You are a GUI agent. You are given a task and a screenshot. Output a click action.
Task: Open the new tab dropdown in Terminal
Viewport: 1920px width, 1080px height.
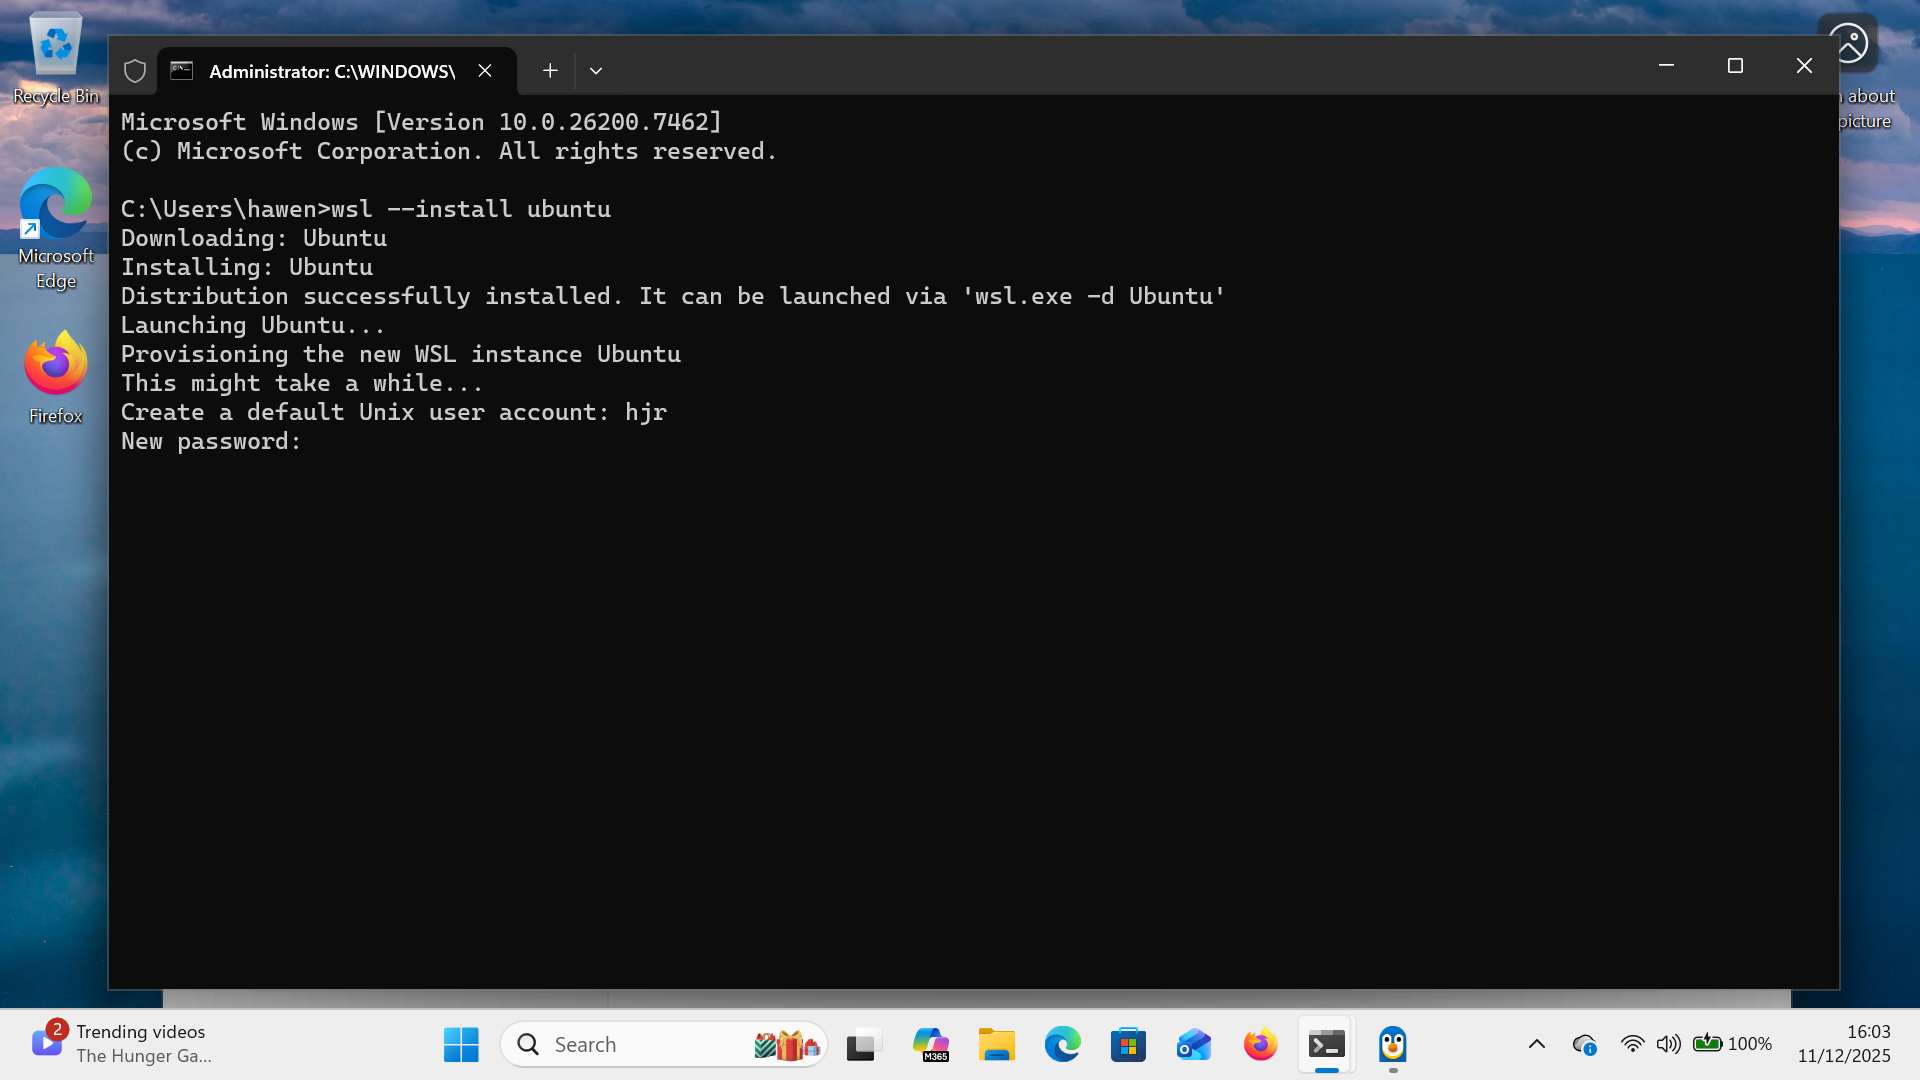coord(596,71)
